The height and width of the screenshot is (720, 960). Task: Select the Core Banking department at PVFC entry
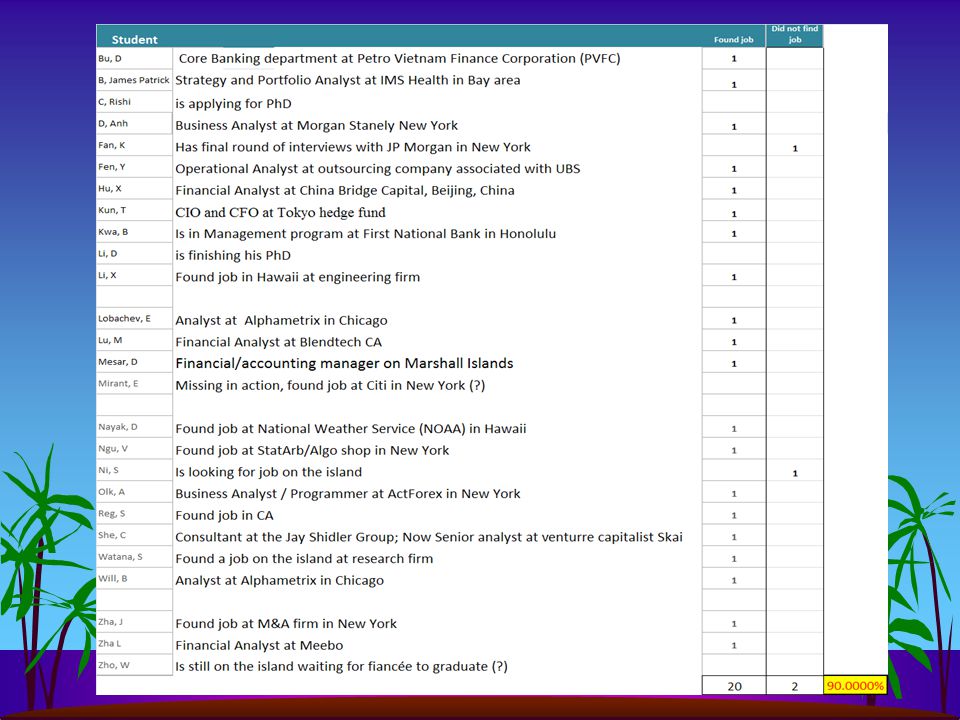(x=399, y=59)
